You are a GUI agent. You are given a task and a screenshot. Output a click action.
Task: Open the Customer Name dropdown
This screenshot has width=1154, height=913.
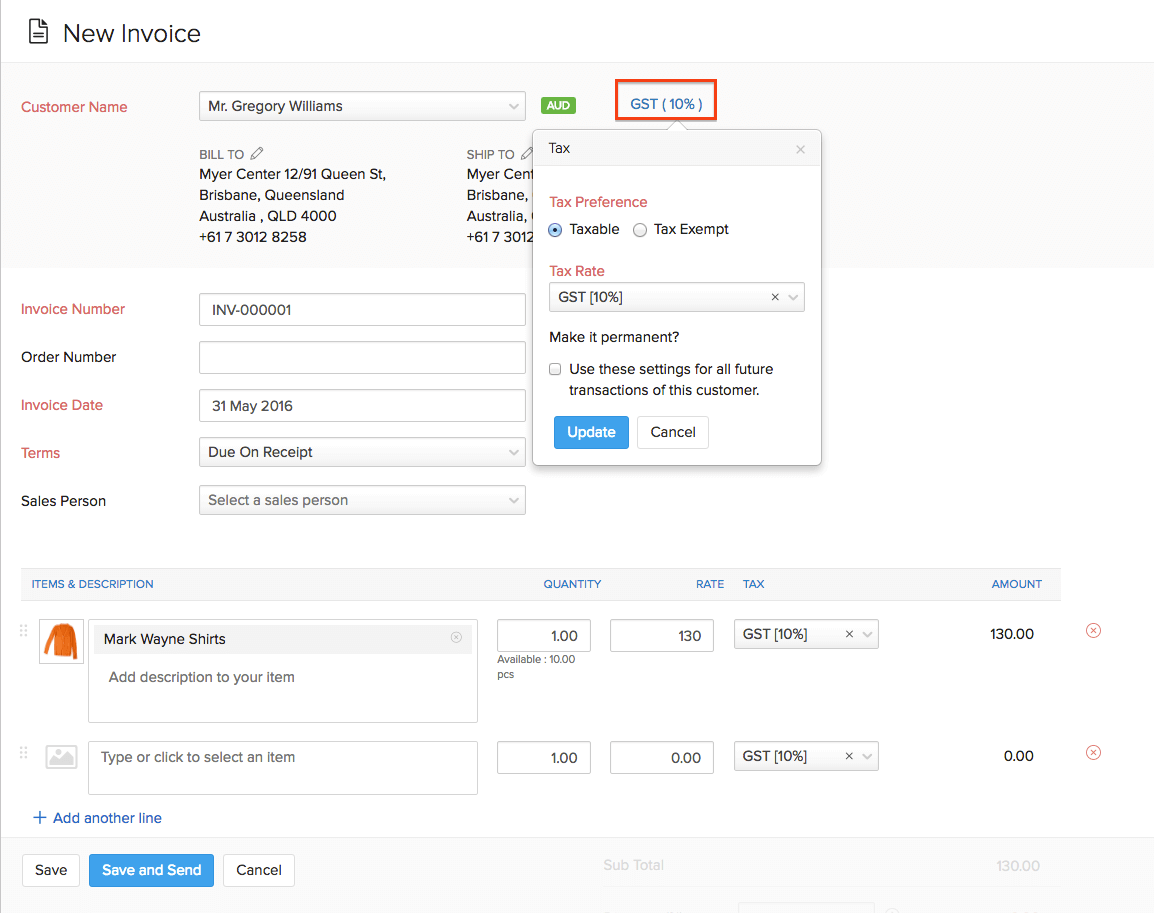[x=362, y=106]
